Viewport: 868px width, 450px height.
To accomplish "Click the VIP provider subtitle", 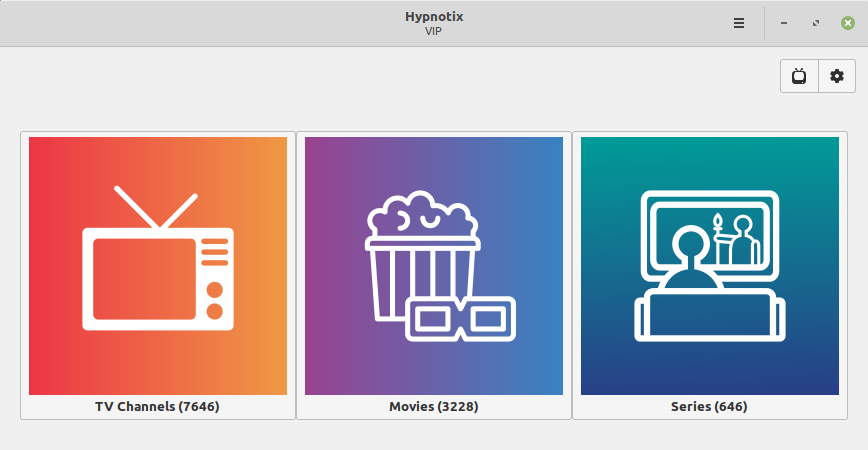I will (x=434, y=31).
